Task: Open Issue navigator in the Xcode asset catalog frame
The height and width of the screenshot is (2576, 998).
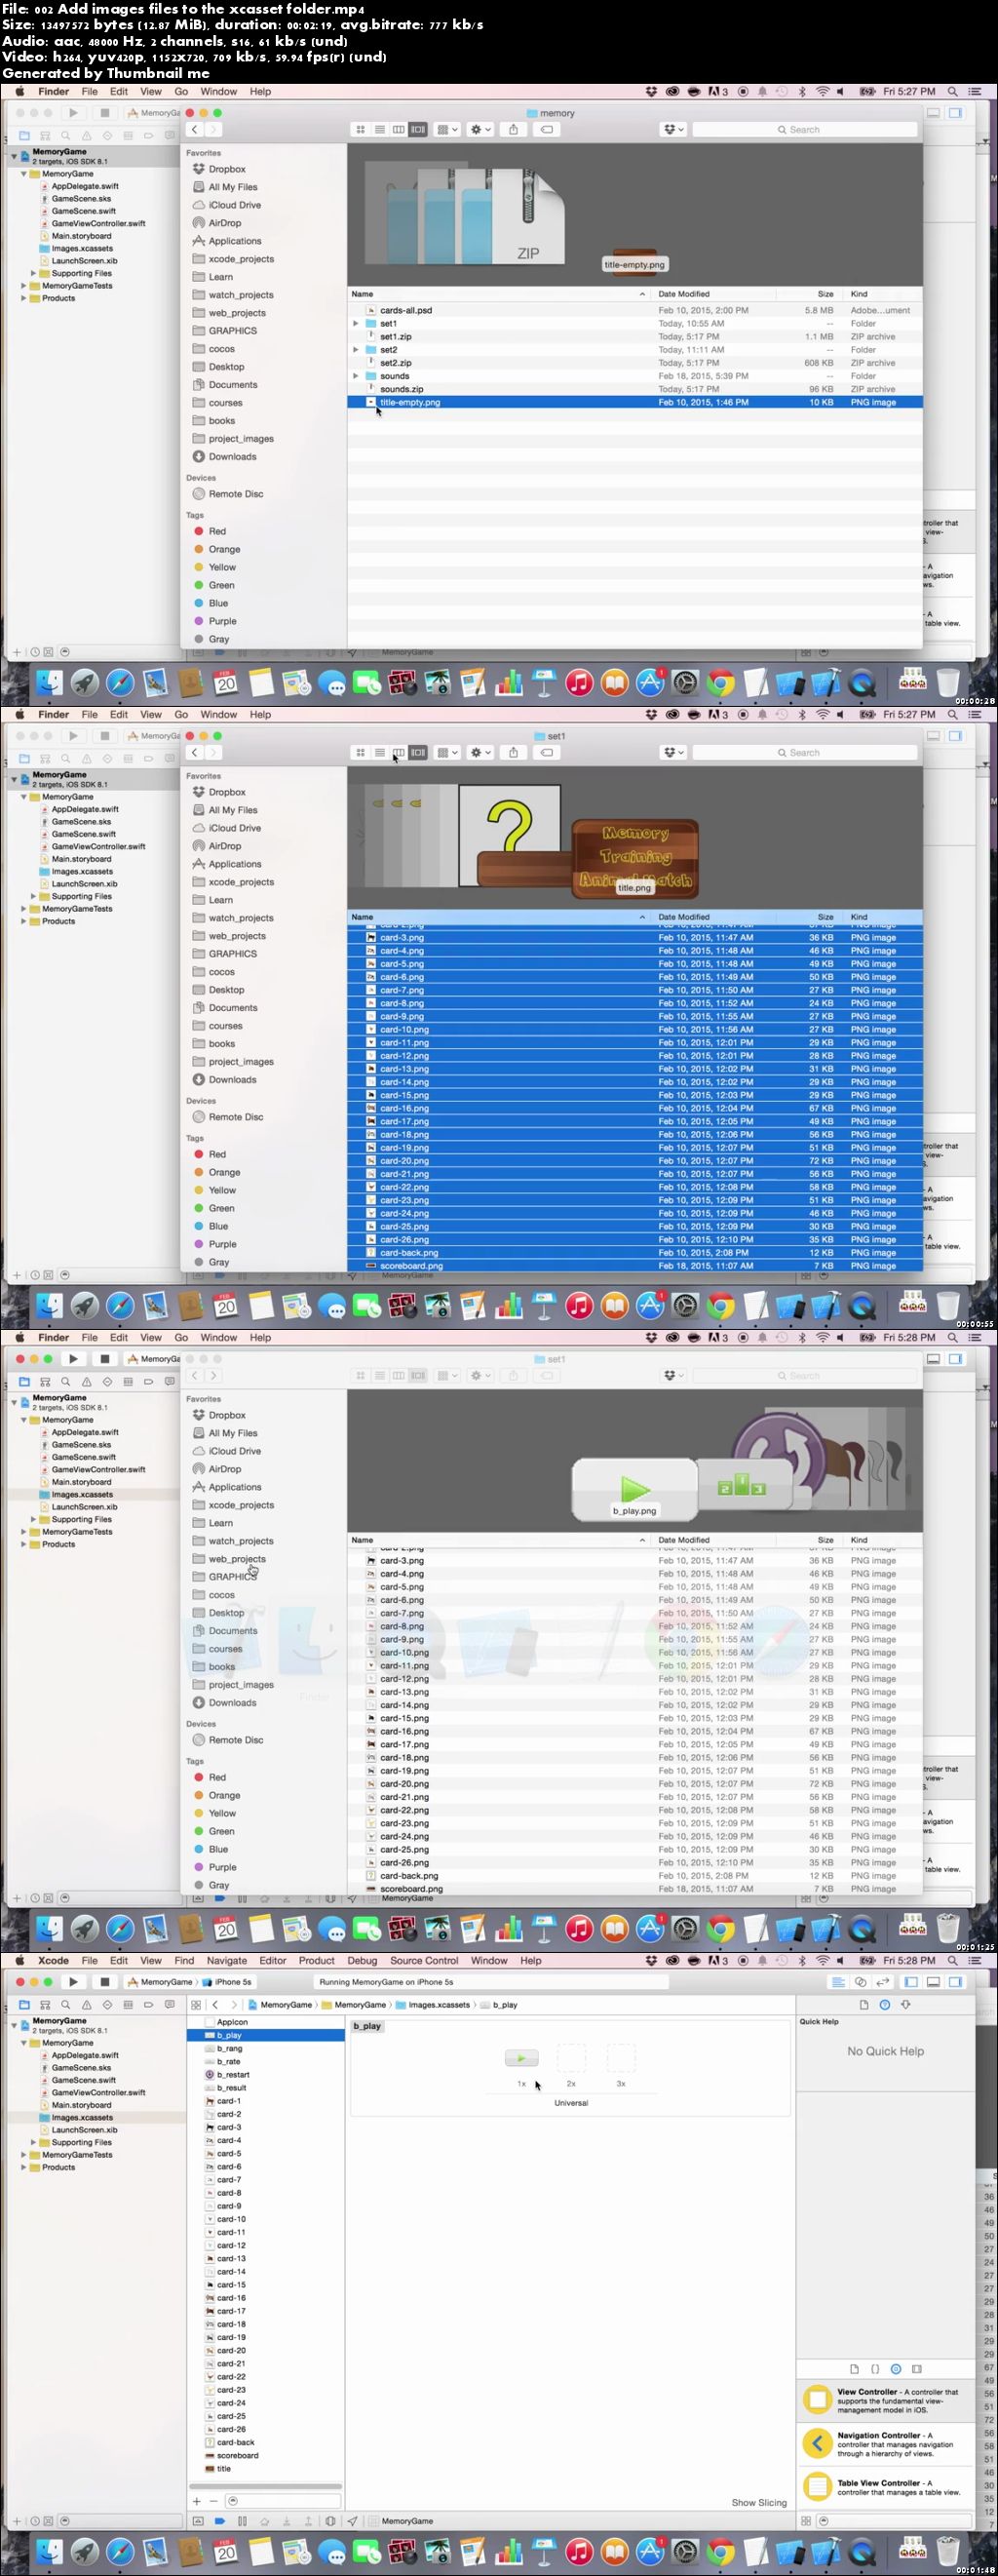Action: (x=86, y=2004)
